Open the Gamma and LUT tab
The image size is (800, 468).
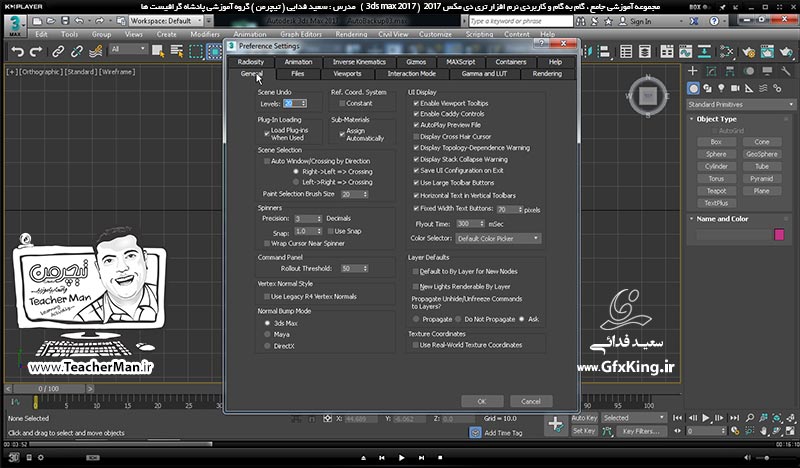click(x=484, y=74)
